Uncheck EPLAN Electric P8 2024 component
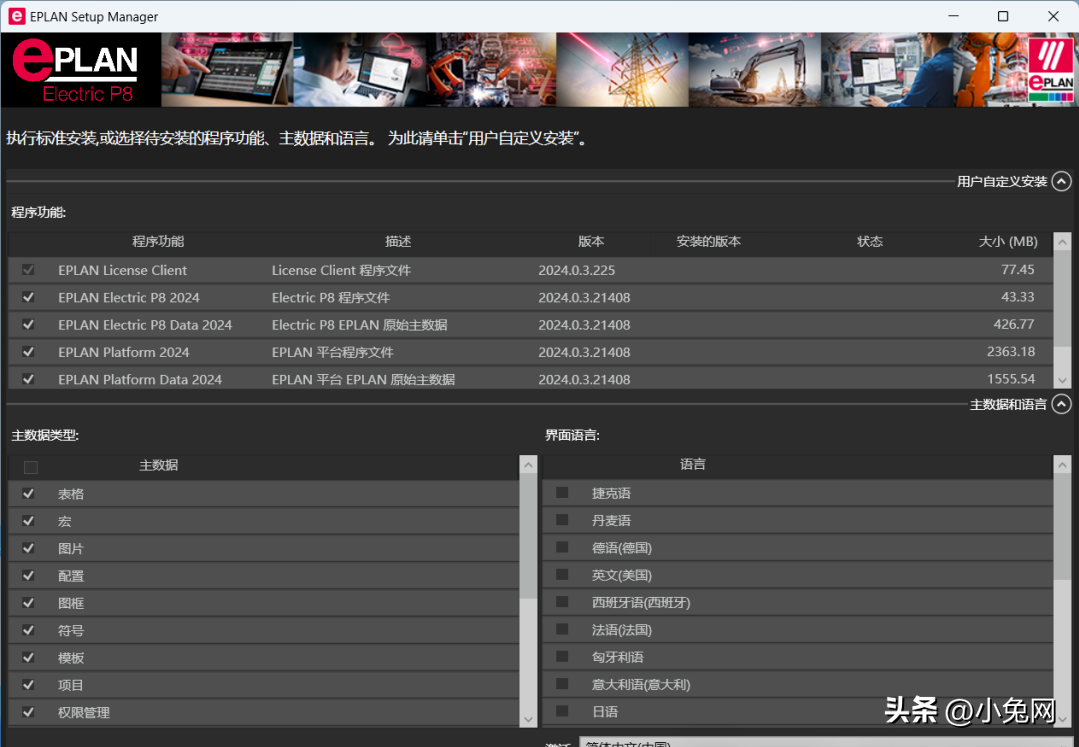 28,297
